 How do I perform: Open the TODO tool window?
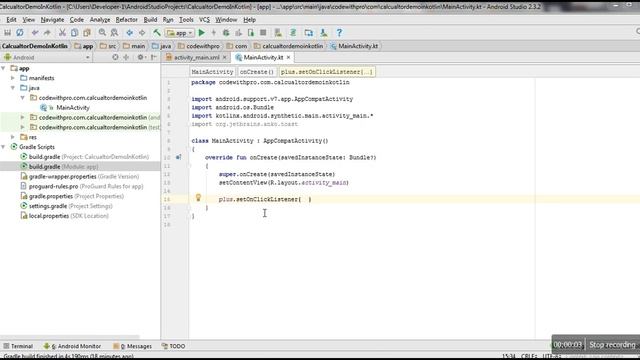tap(173, 346)
